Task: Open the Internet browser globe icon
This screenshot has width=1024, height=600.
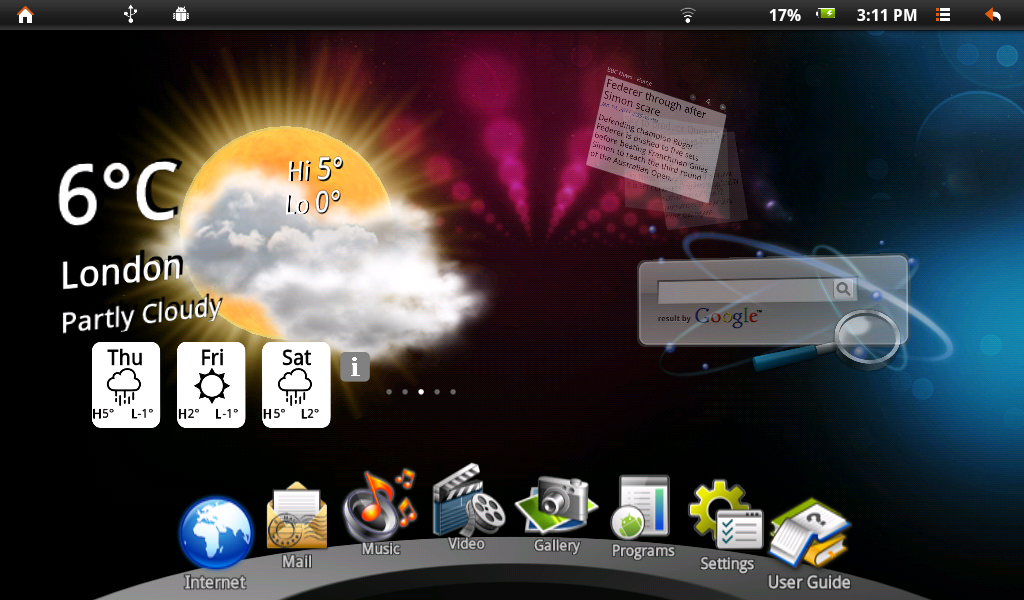Action: point(215,534)
